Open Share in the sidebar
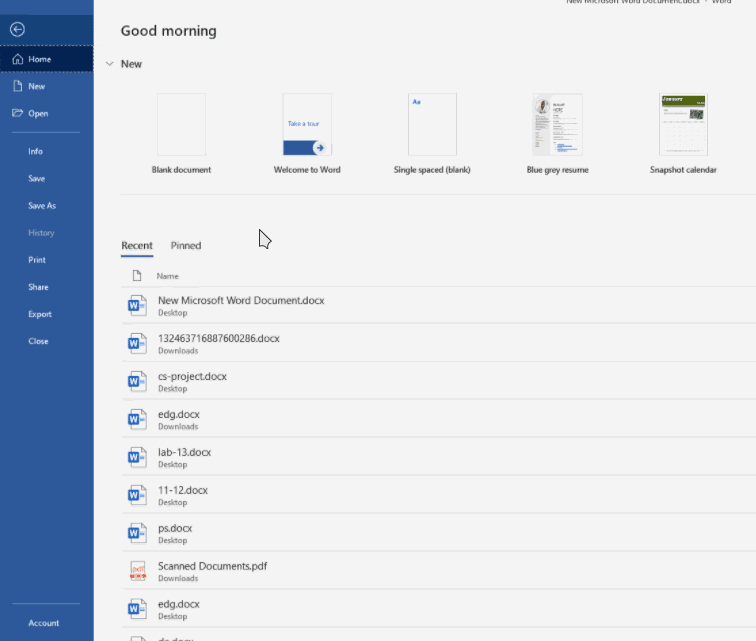This screenshot has width=756, height=641. click(x=38, y=287)
